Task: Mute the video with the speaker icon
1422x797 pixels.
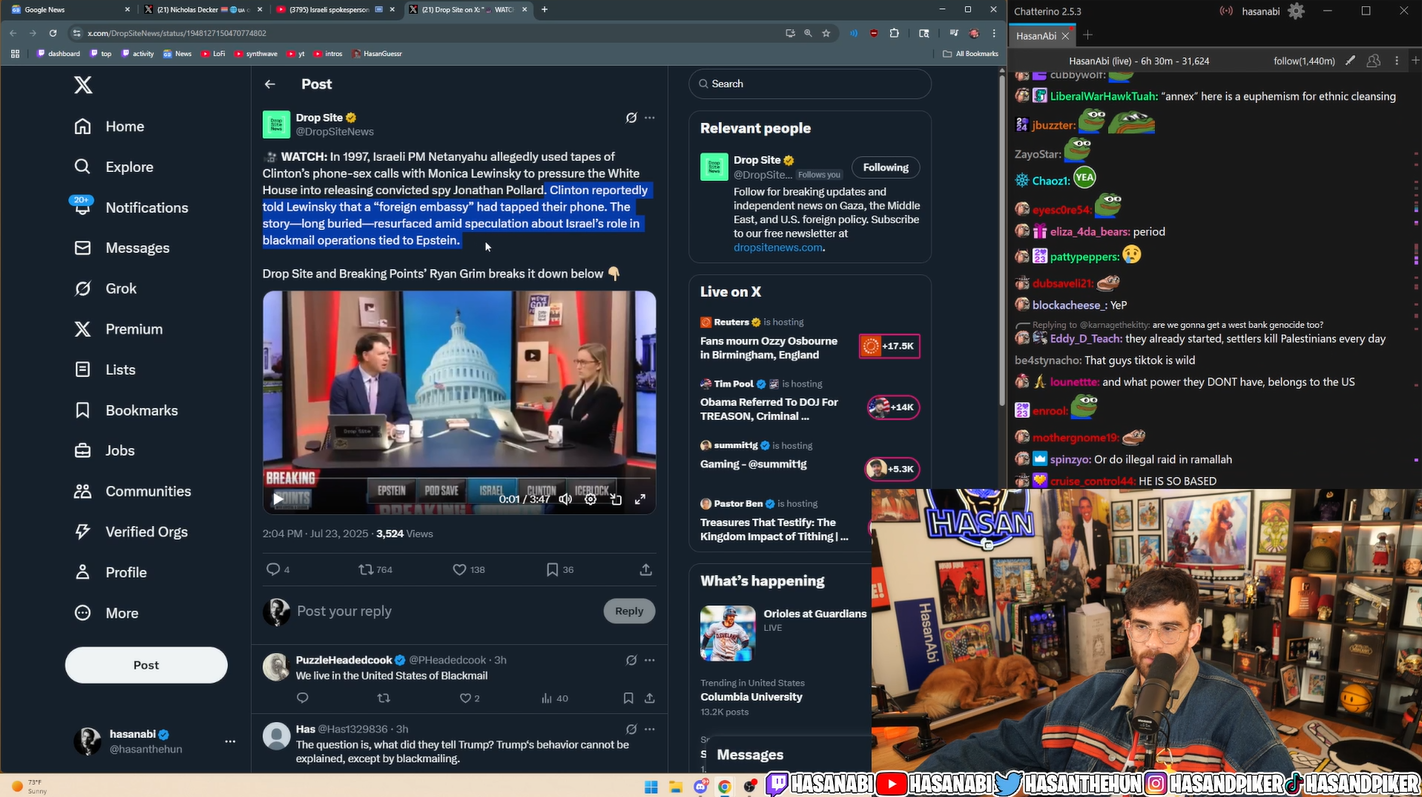Action: pyautogui.click(x=566, y=499)
